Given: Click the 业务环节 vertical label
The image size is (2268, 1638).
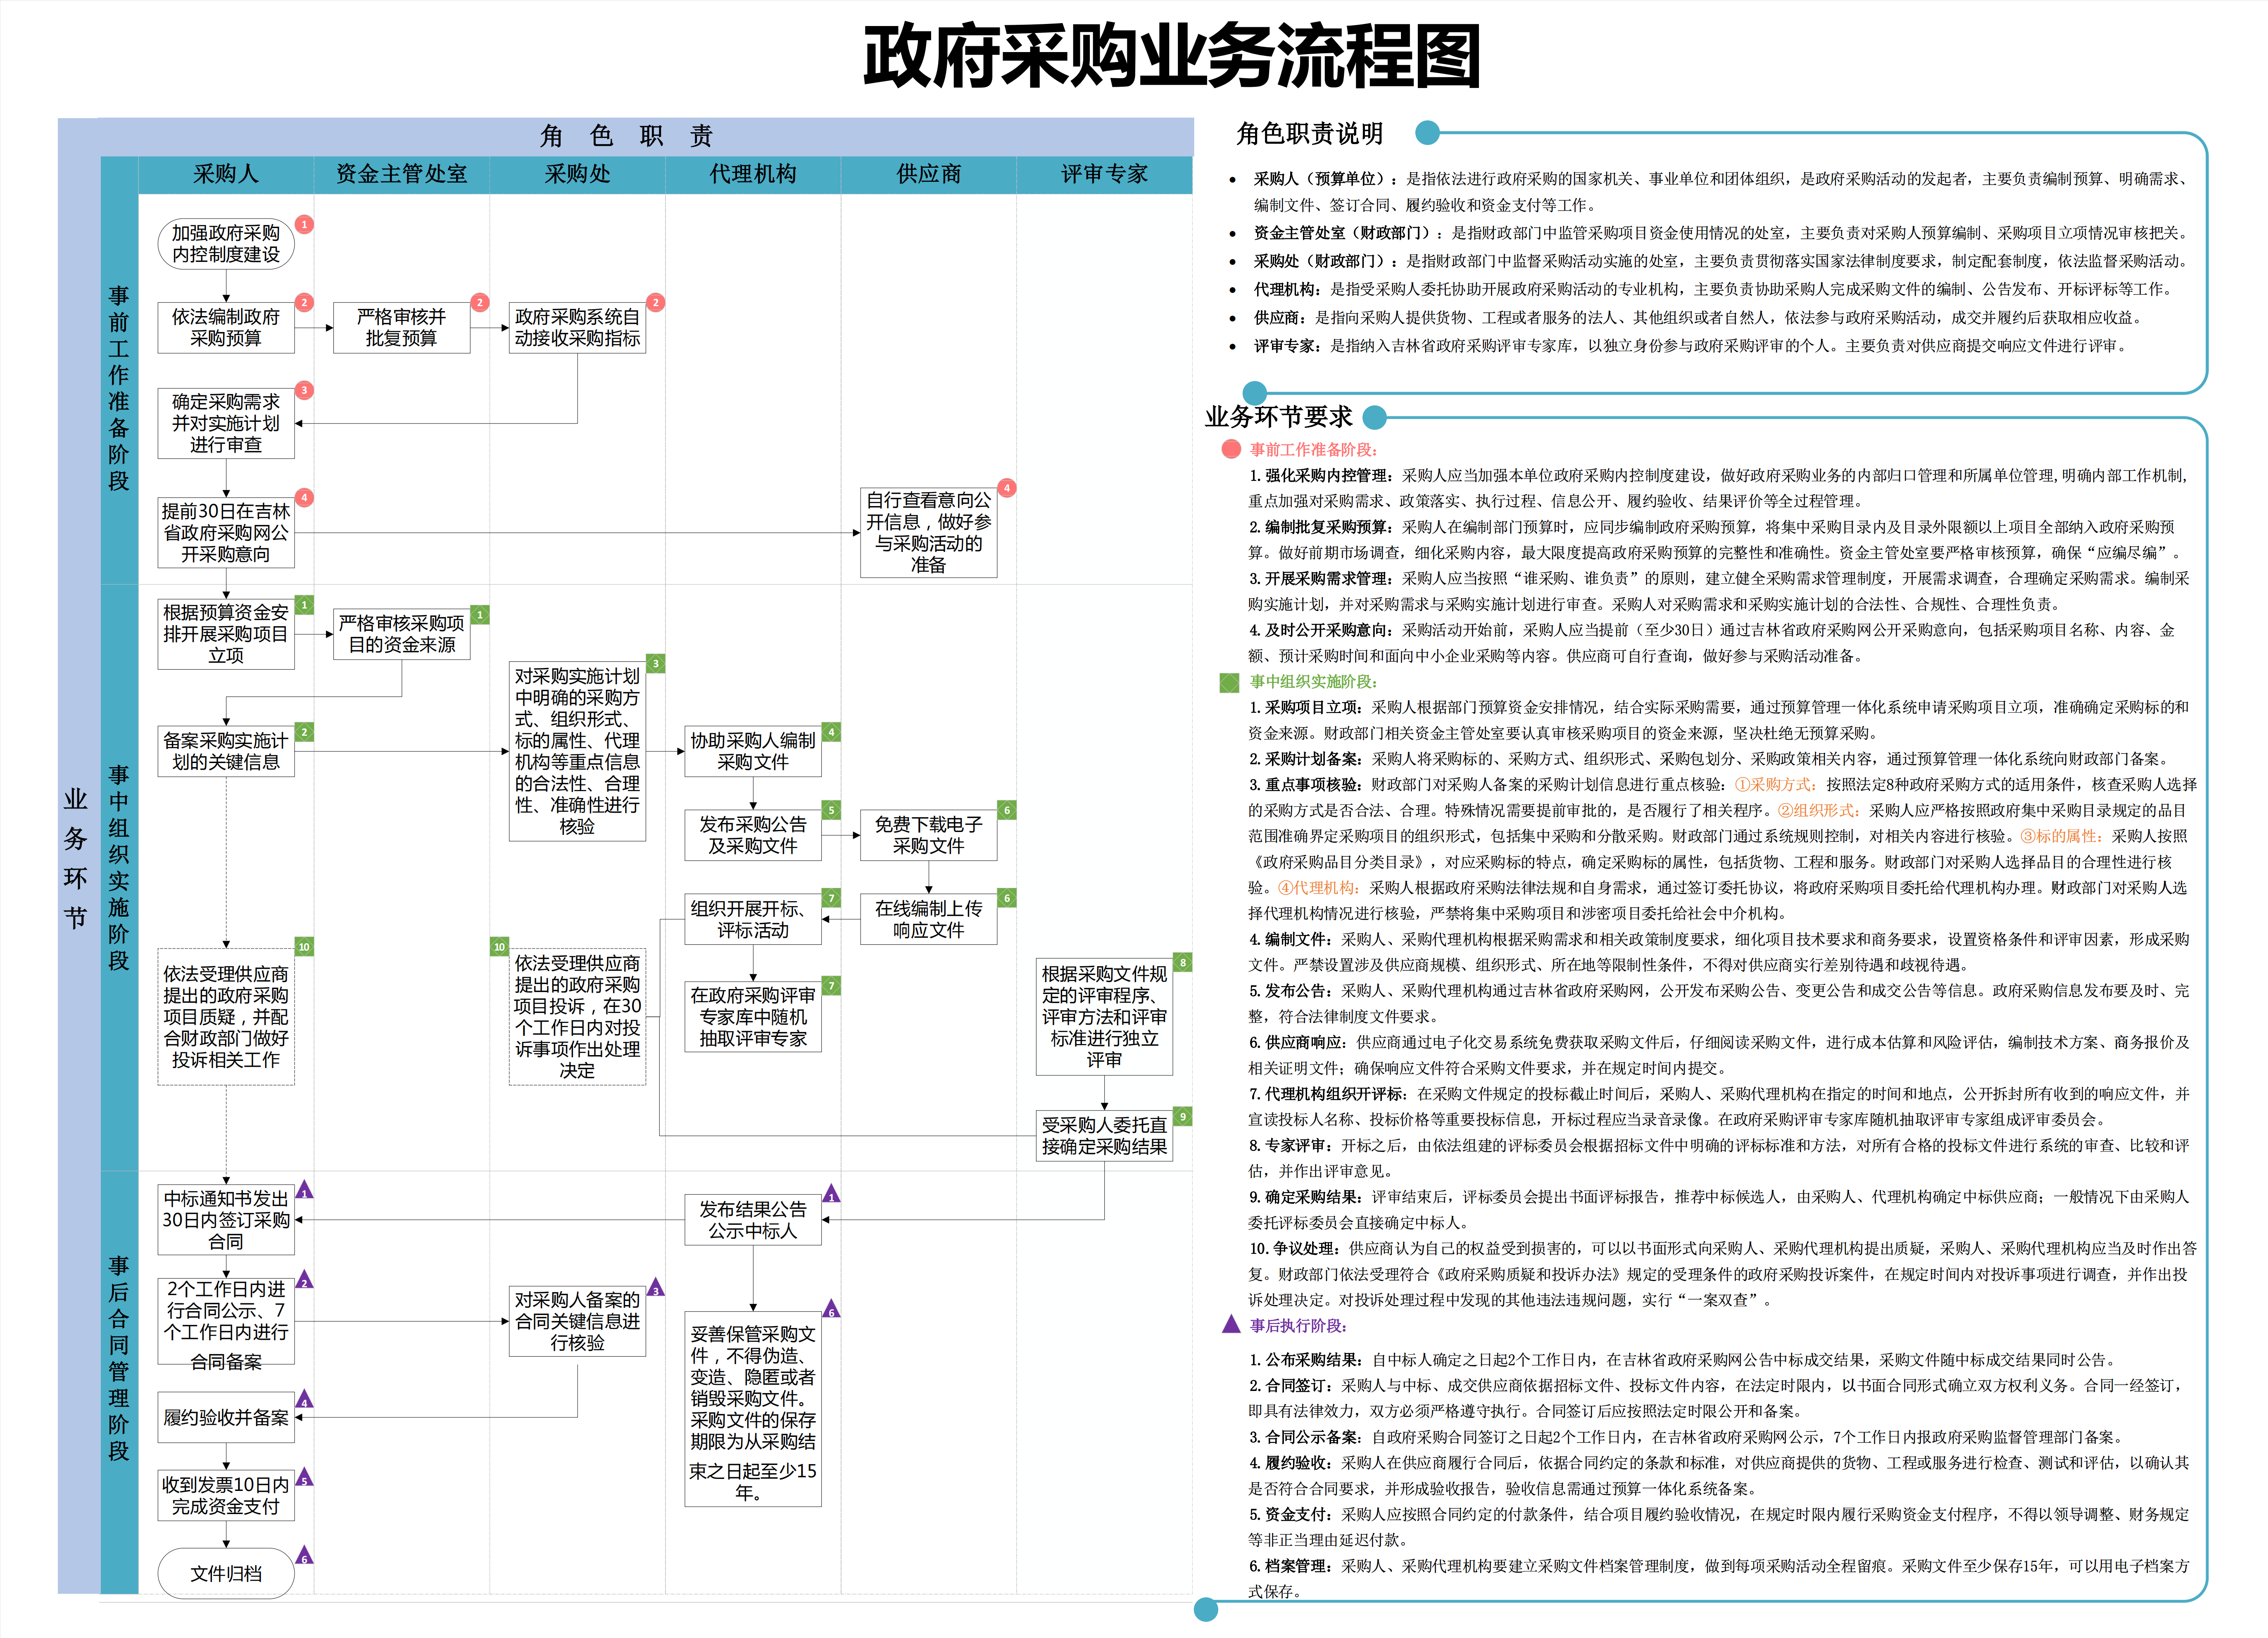Looking at the screenshot, I should [76, 858].
